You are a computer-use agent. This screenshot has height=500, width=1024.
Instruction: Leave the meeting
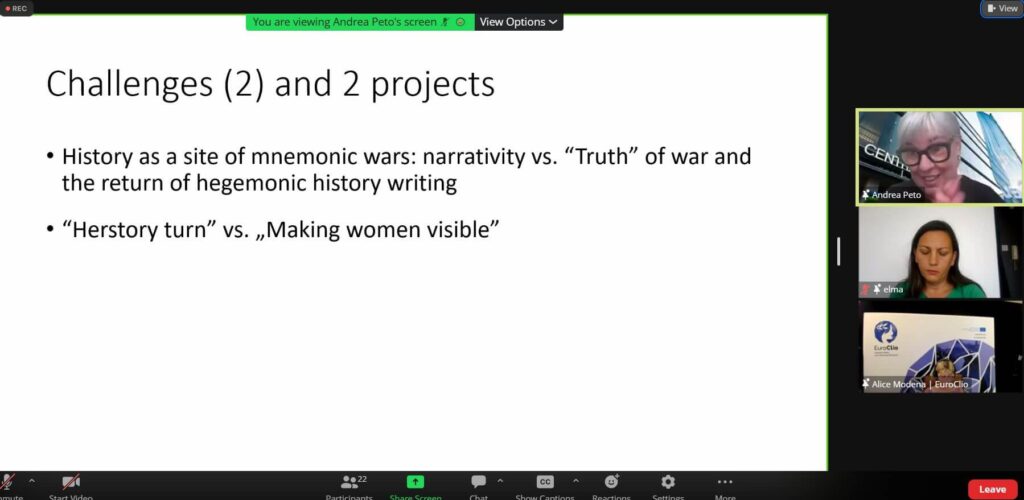[x=992, y=489]
